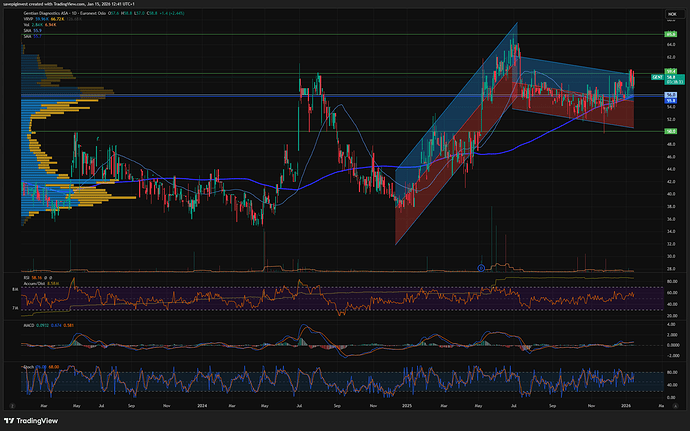Image resolution: width=690 pixels, height=431 pixels.
Task: Click the blue circular event marker on chart
Action: (481, 267)
